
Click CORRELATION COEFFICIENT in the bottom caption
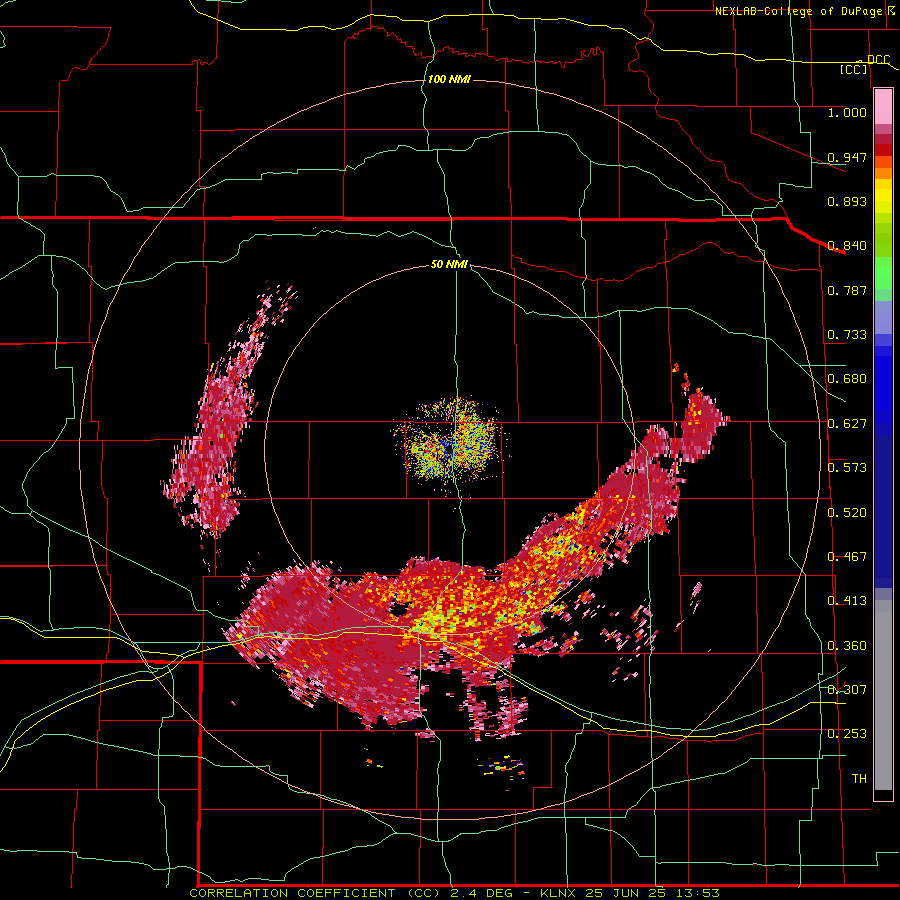pyautogui.click(x=292, y=893)
